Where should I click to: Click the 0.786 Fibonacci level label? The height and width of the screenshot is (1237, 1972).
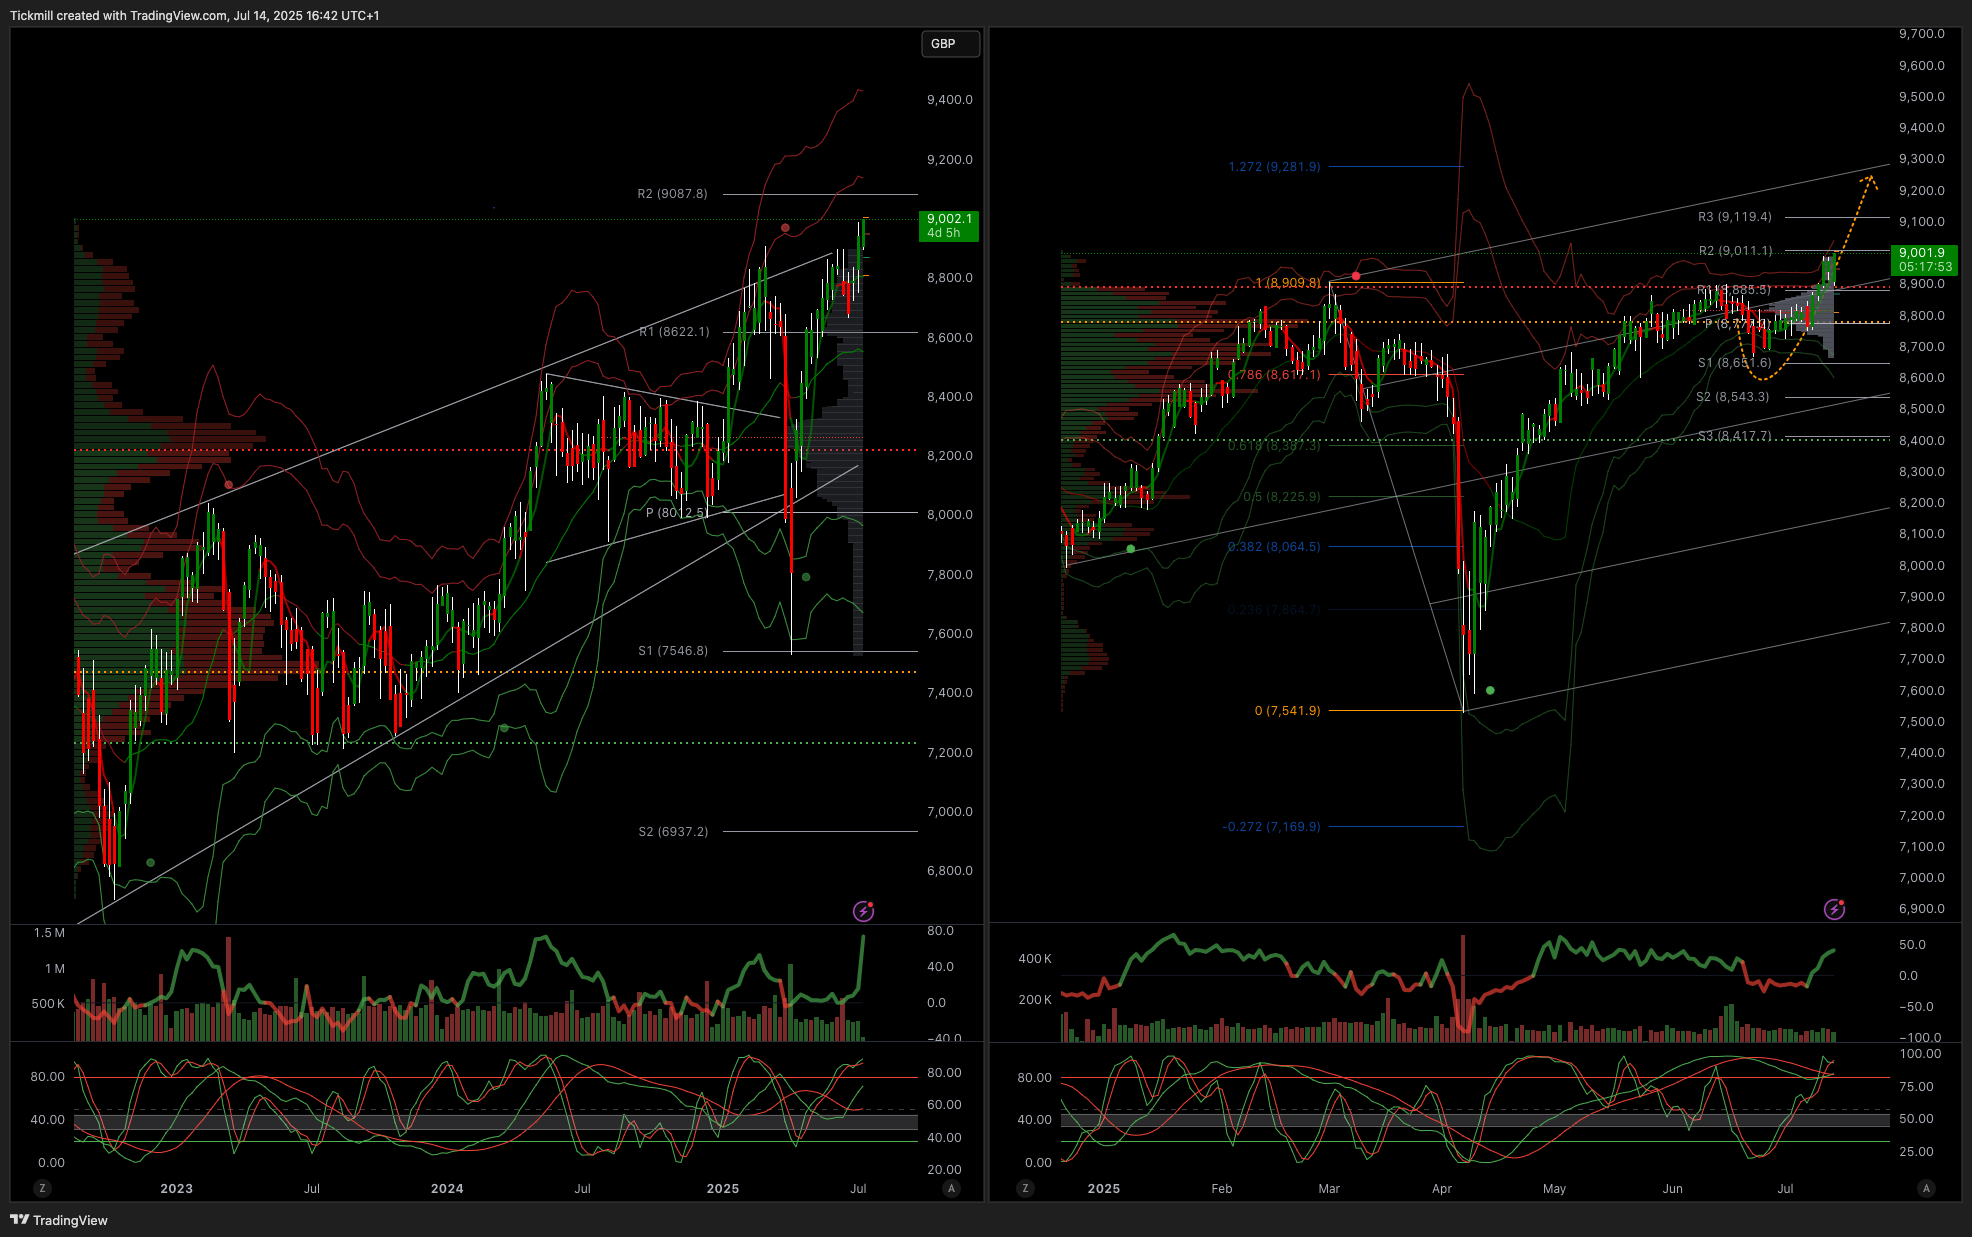[1274, 375]
